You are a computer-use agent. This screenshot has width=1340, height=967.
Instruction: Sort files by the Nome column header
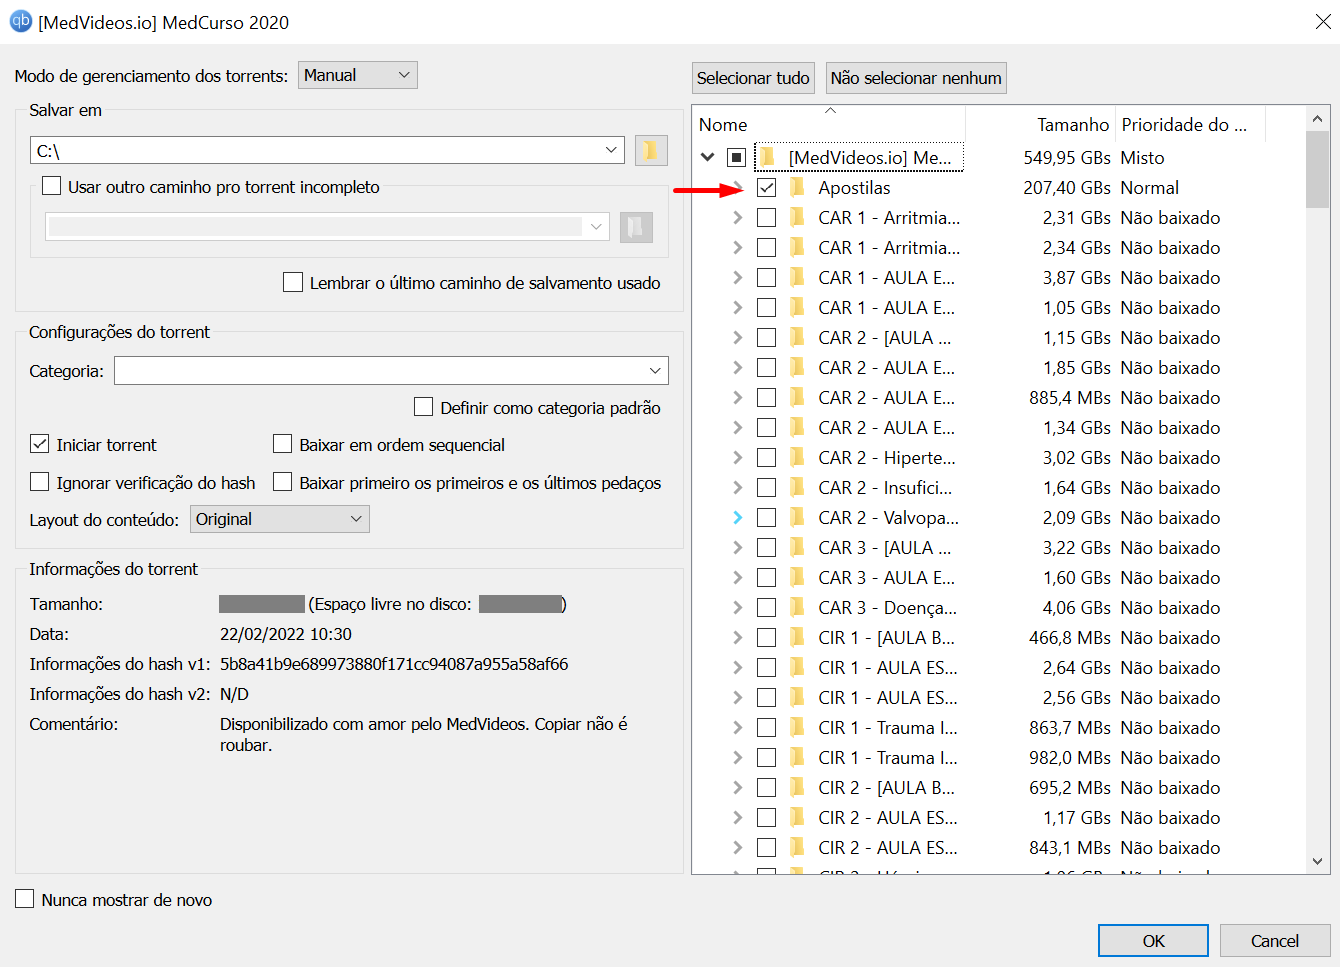click(x=723, y=125)
